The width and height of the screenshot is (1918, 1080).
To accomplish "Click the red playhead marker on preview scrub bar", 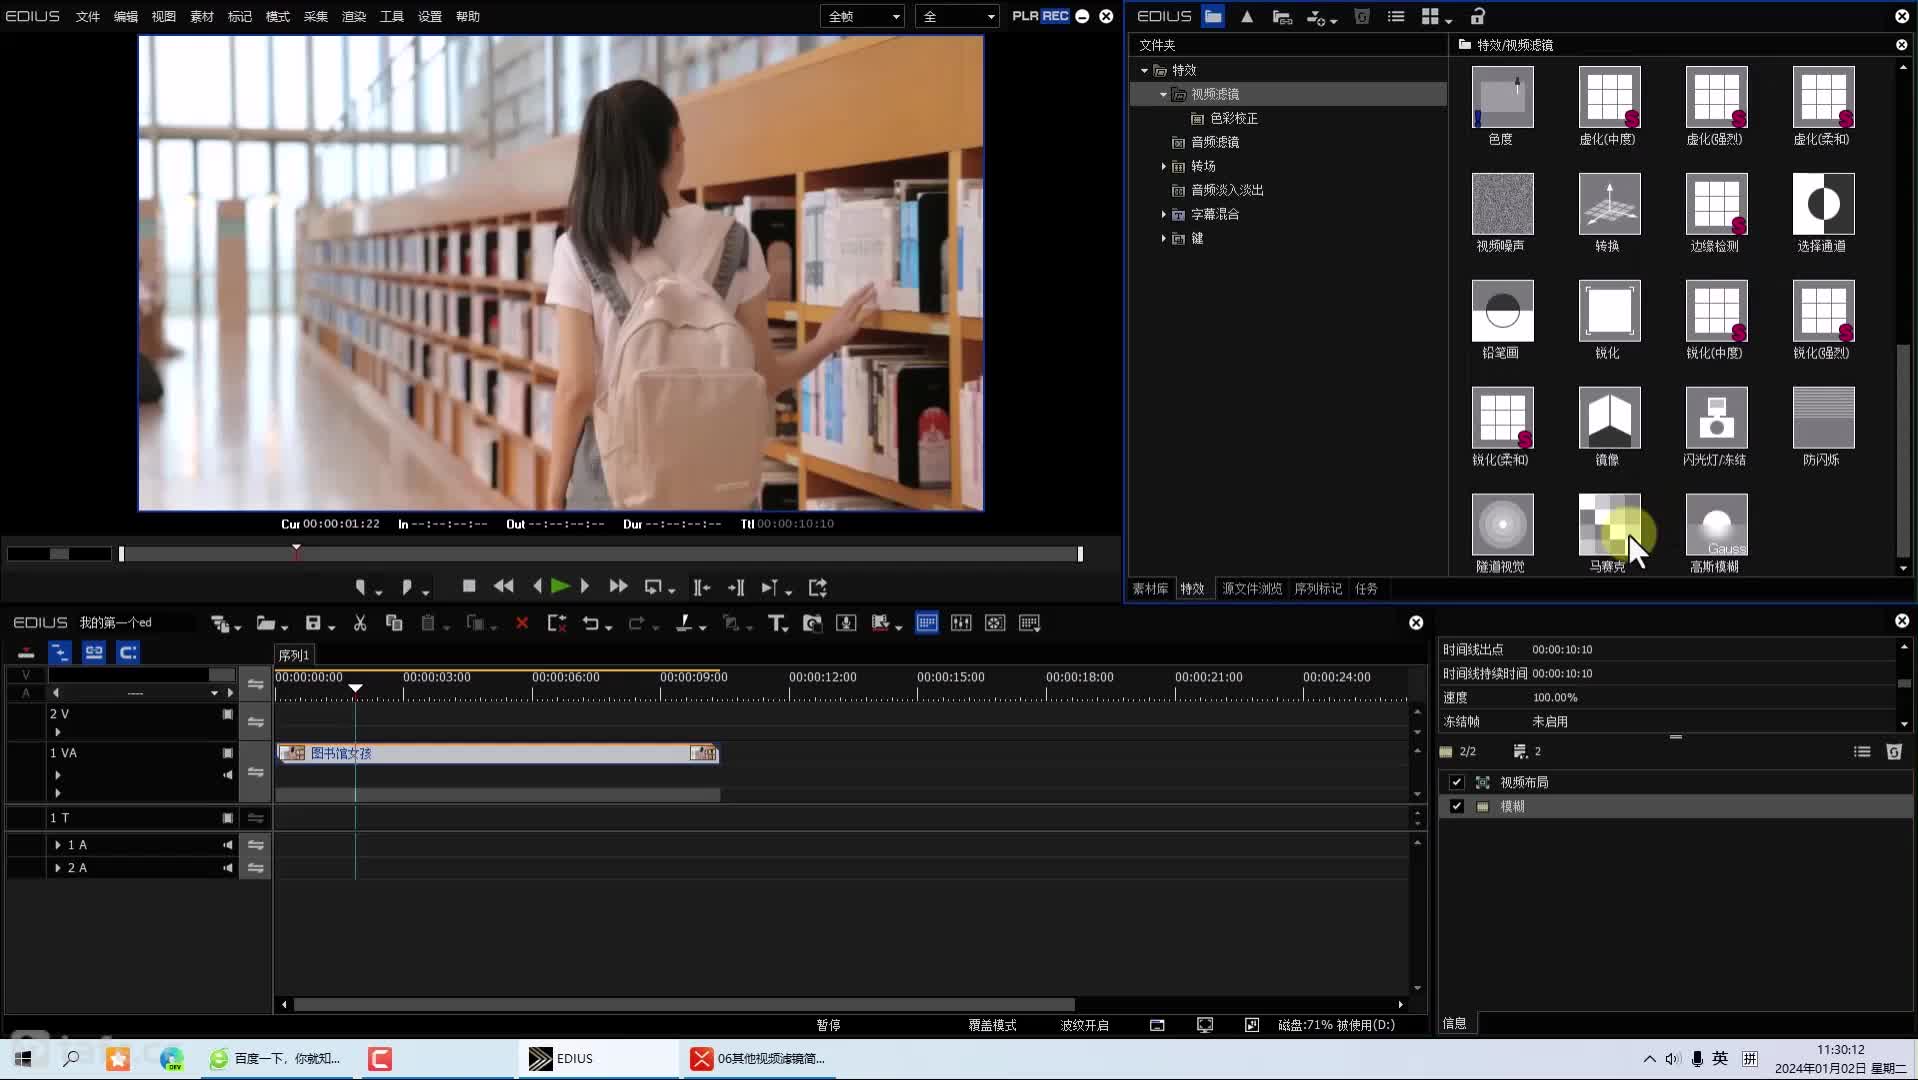I will click(x=296, y=550).
